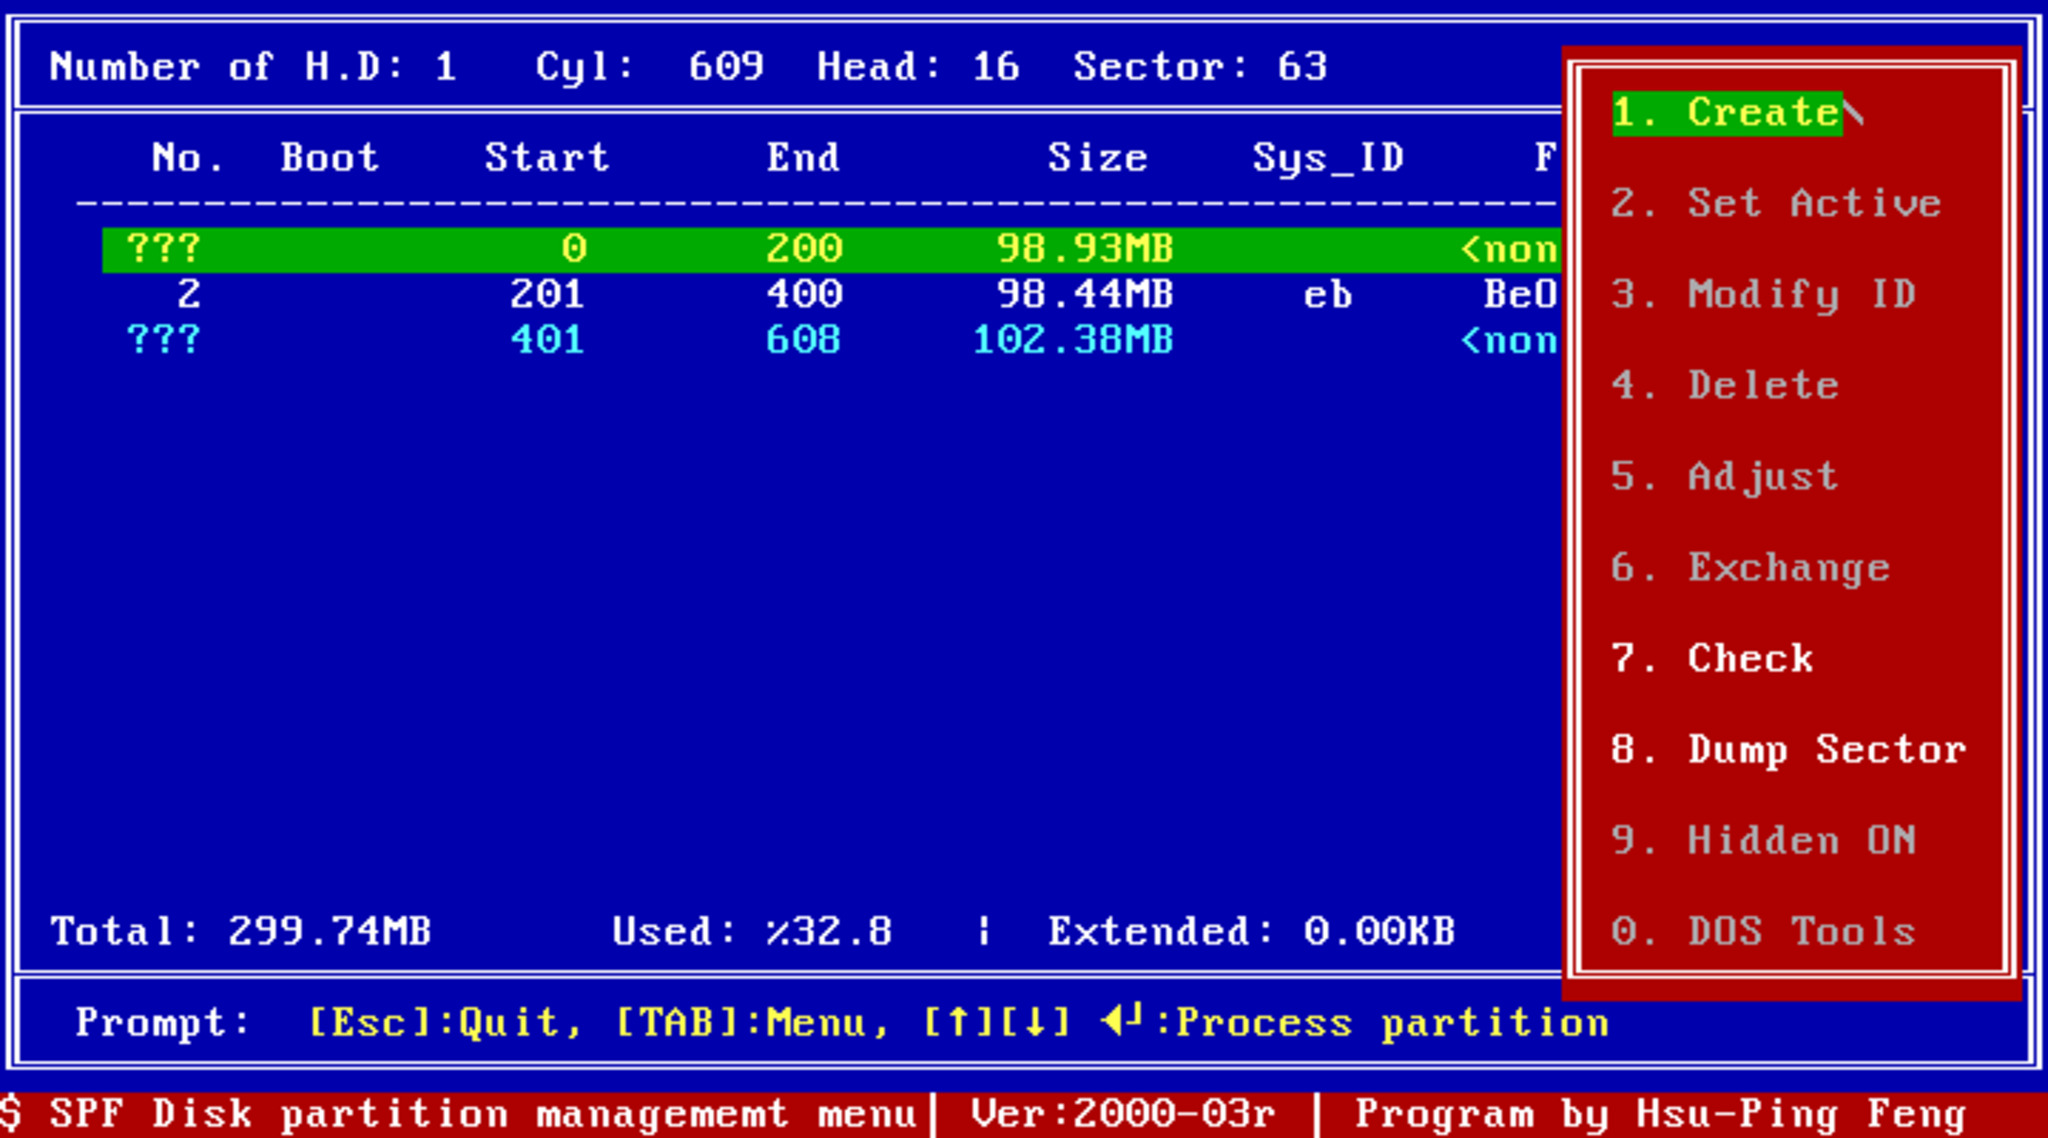Select the Delete menu option
The image size is (2048, 1138).
tap(1725, 385)
